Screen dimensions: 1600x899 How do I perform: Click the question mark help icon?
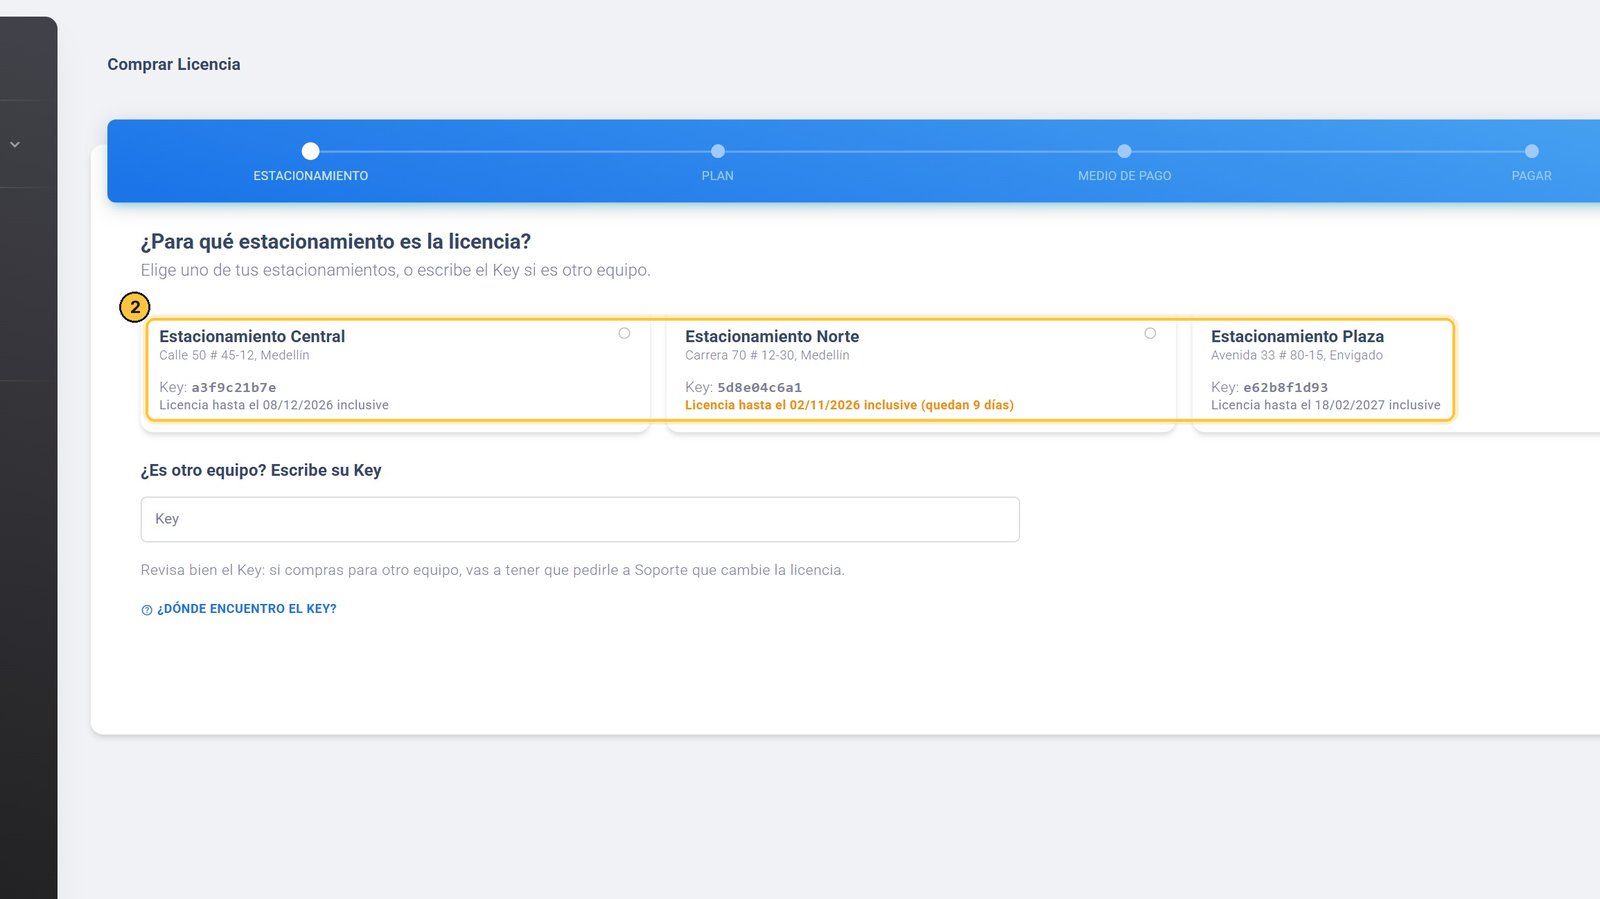pyautogui.click(x=147, y=610)
